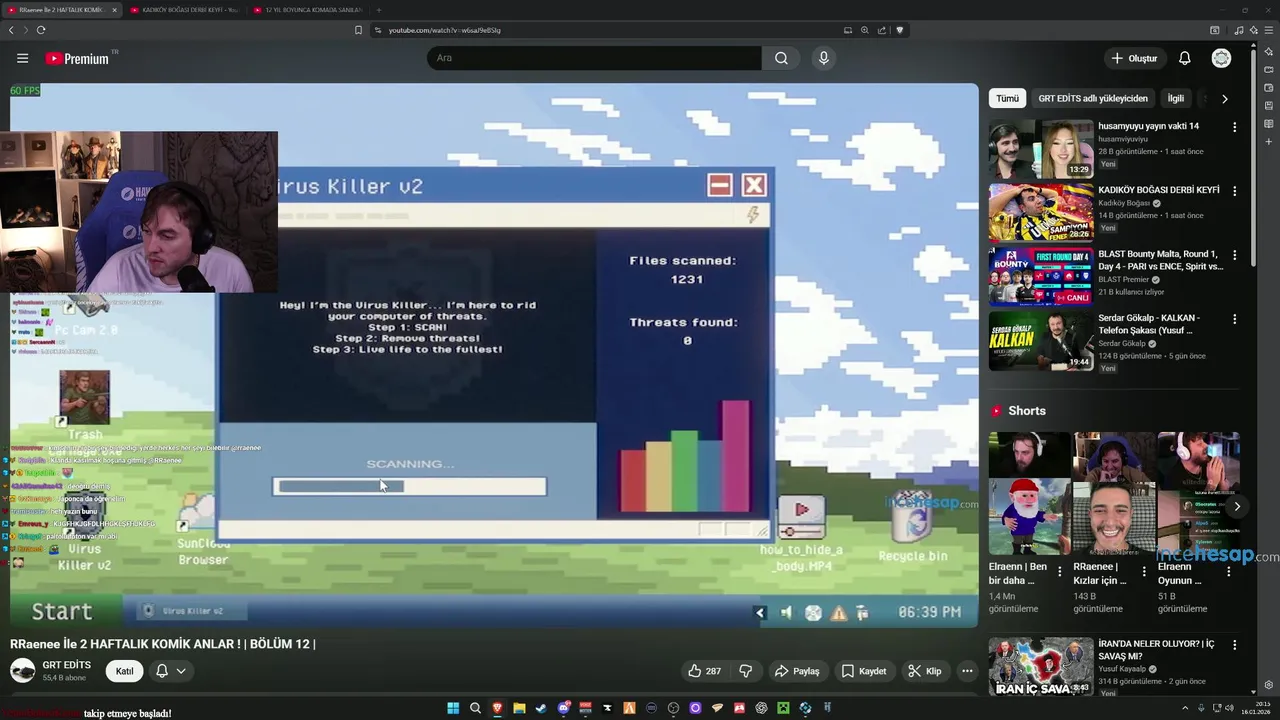Open the İRAN'DA NELER OLUYOR video title
This screenshot has height=720, width=1280.
1156,650
